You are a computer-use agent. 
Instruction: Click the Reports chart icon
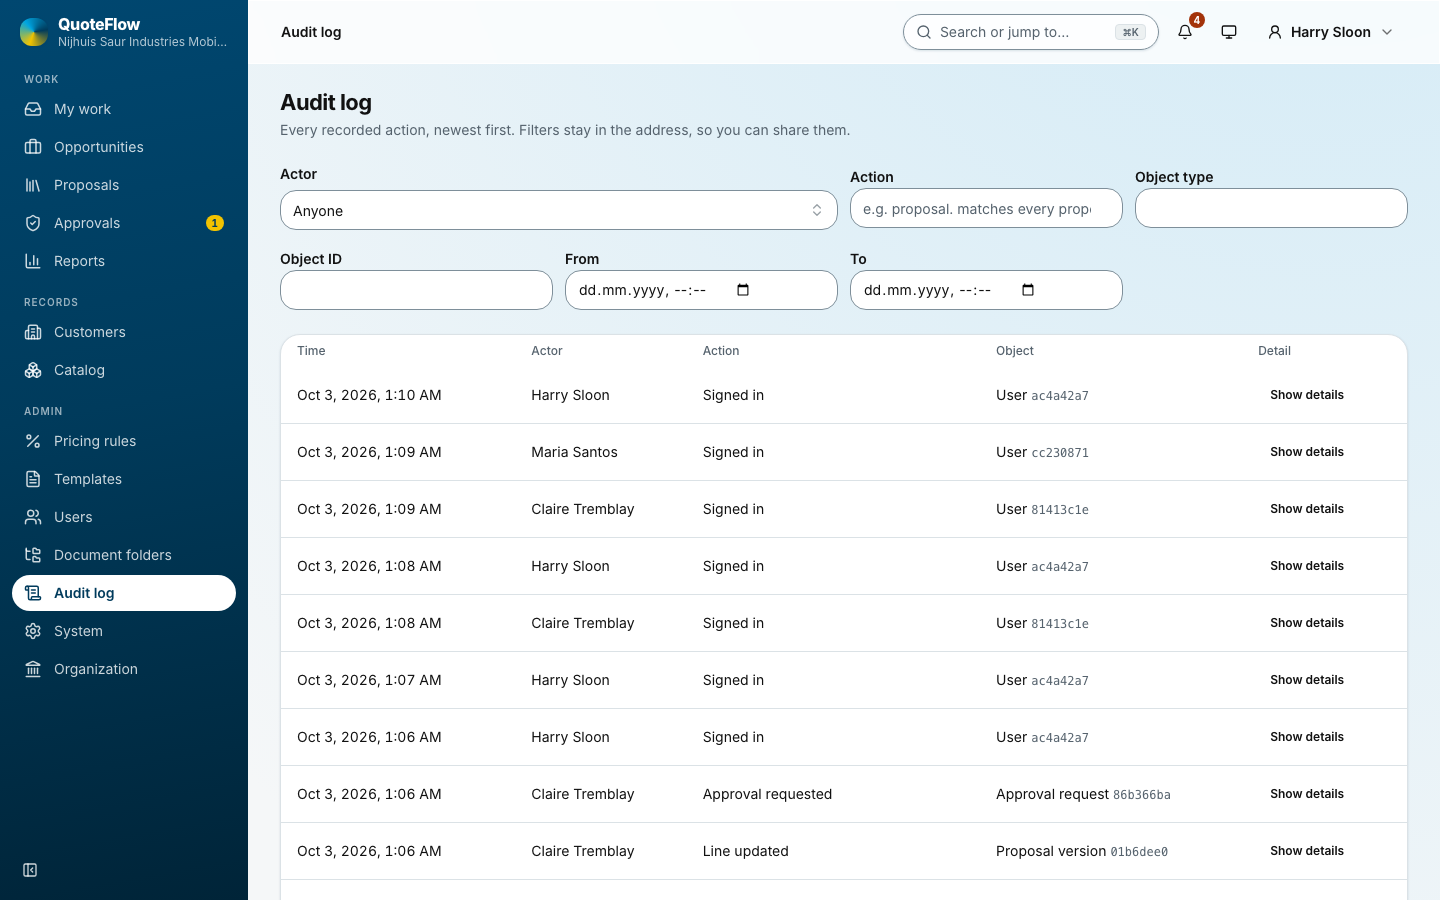(x=33, y=261)
